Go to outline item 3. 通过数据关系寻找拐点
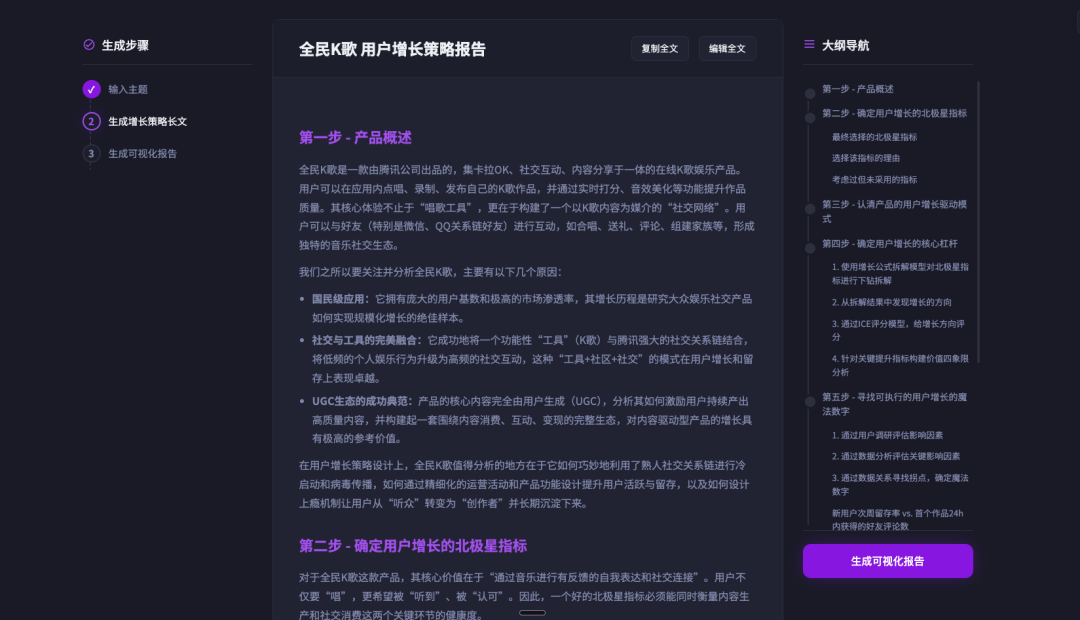The width and height of the screenshot is (1080, 620). click(900, 484)
